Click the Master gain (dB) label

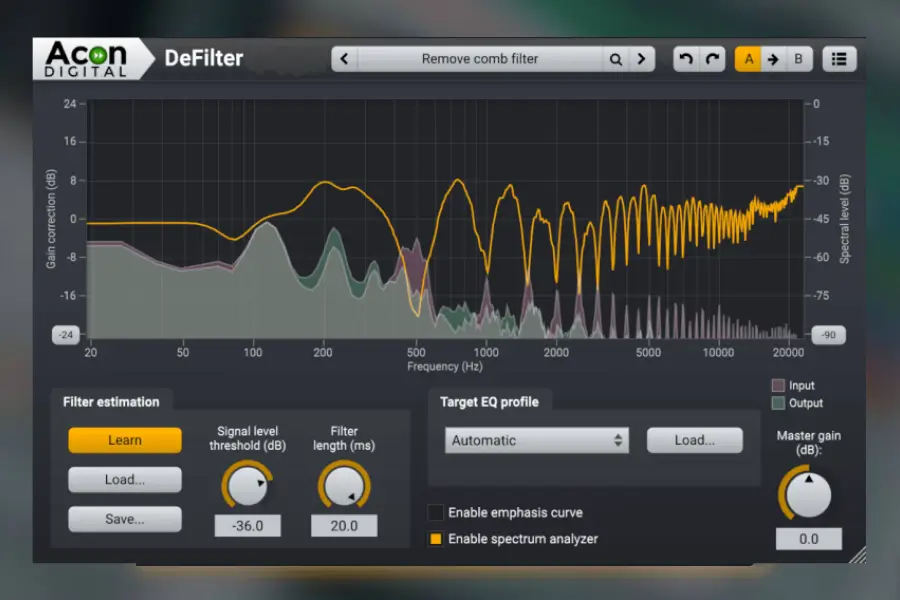(808, 443)
